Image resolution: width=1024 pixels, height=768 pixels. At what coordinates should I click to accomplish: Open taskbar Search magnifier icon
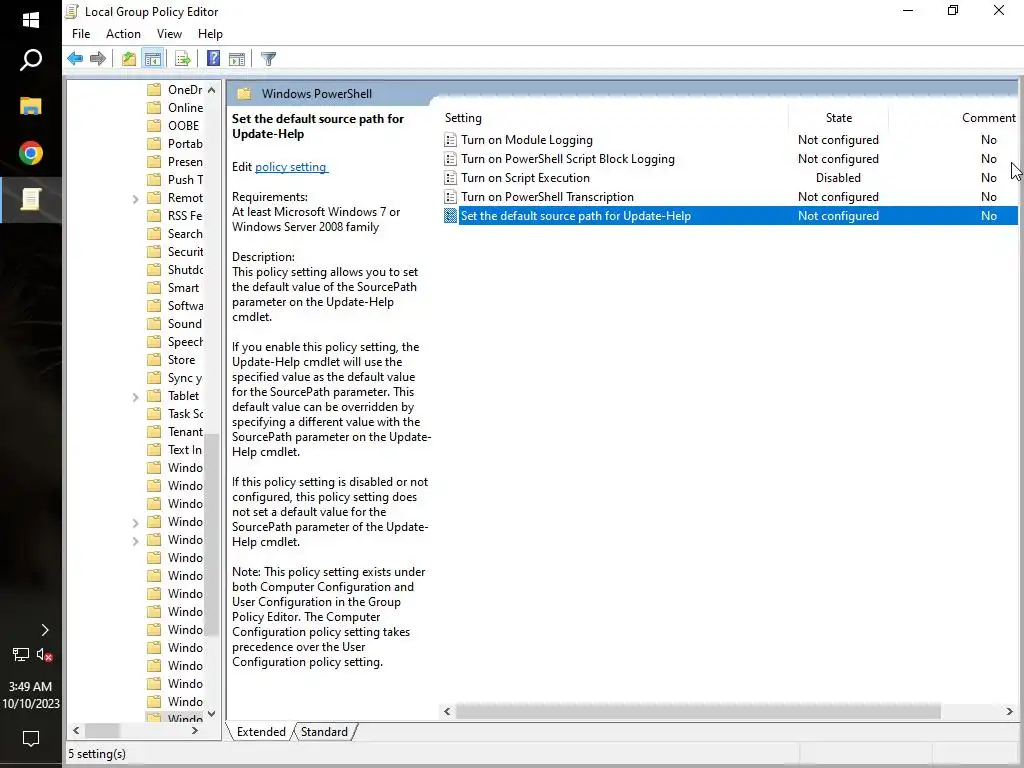click(31, 59)
